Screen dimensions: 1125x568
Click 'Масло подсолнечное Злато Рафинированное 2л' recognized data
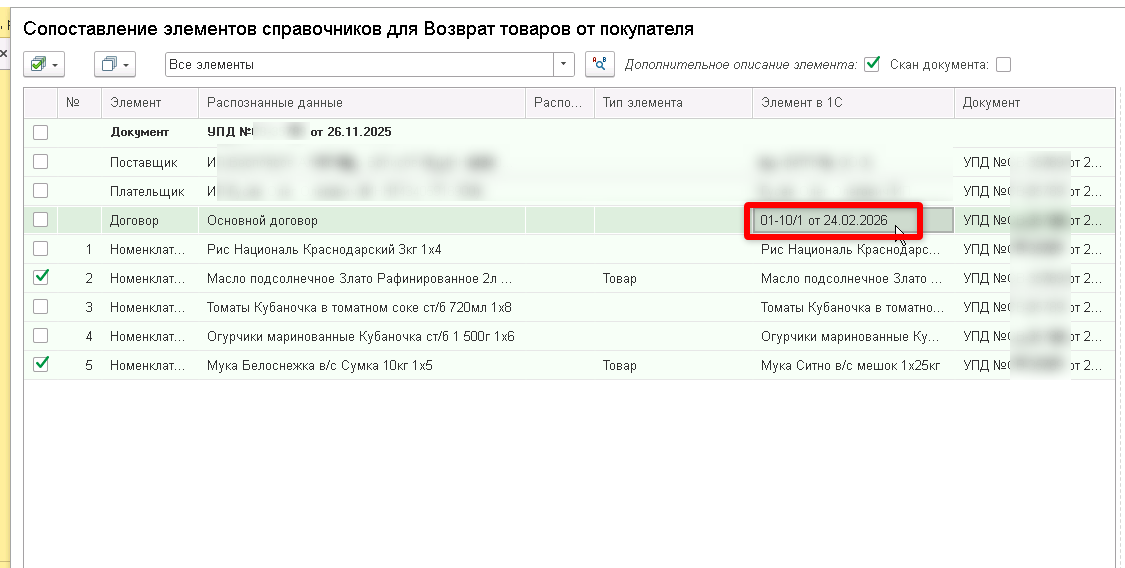[362, 278]
